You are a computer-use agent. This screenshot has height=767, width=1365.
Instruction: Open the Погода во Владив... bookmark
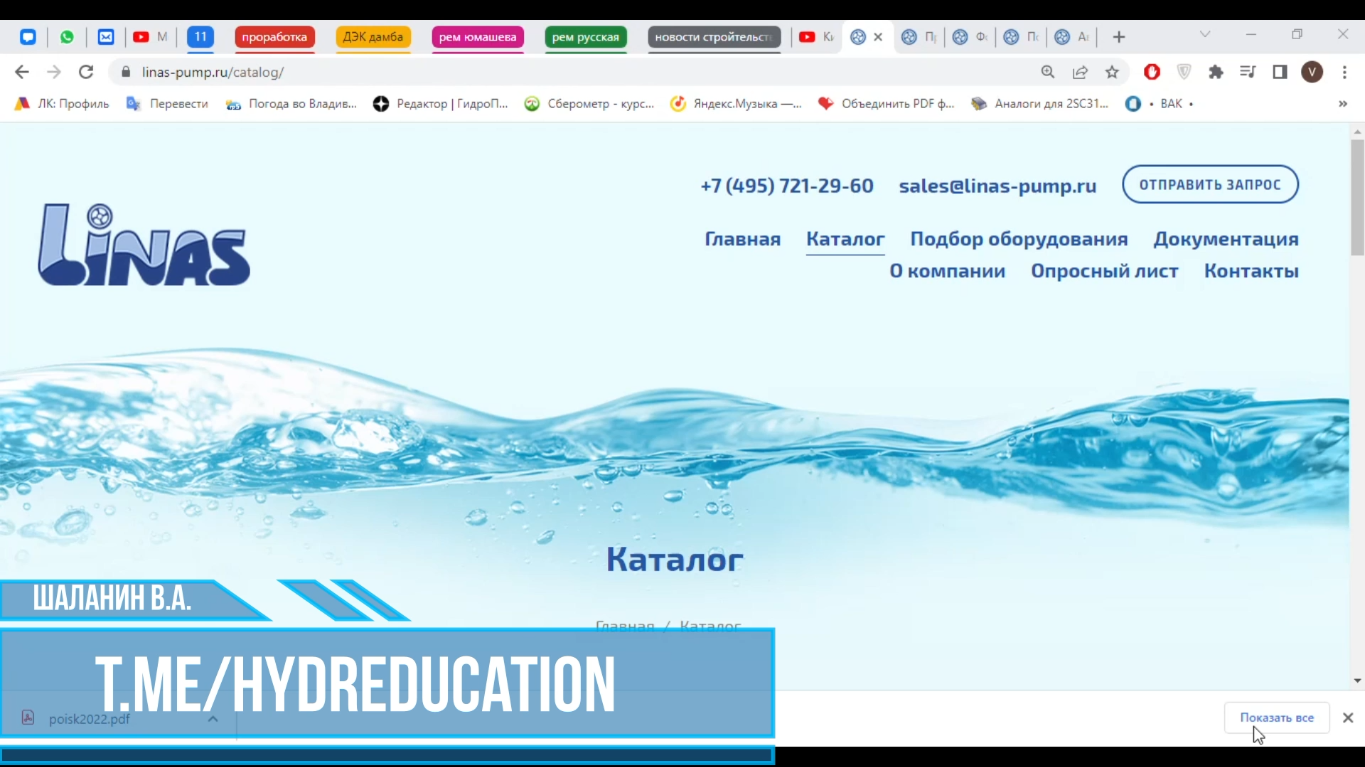[291, 103]
